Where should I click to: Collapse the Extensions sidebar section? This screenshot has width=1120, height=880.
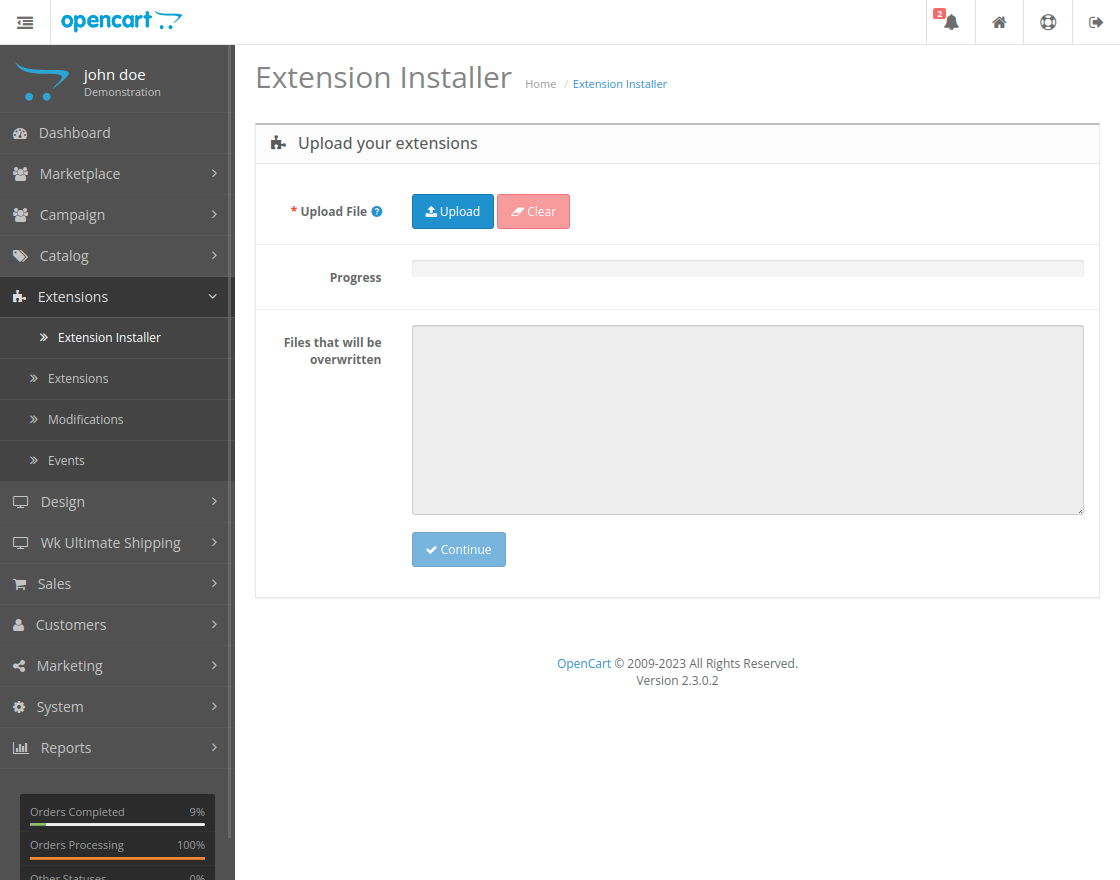pos(71,296)
